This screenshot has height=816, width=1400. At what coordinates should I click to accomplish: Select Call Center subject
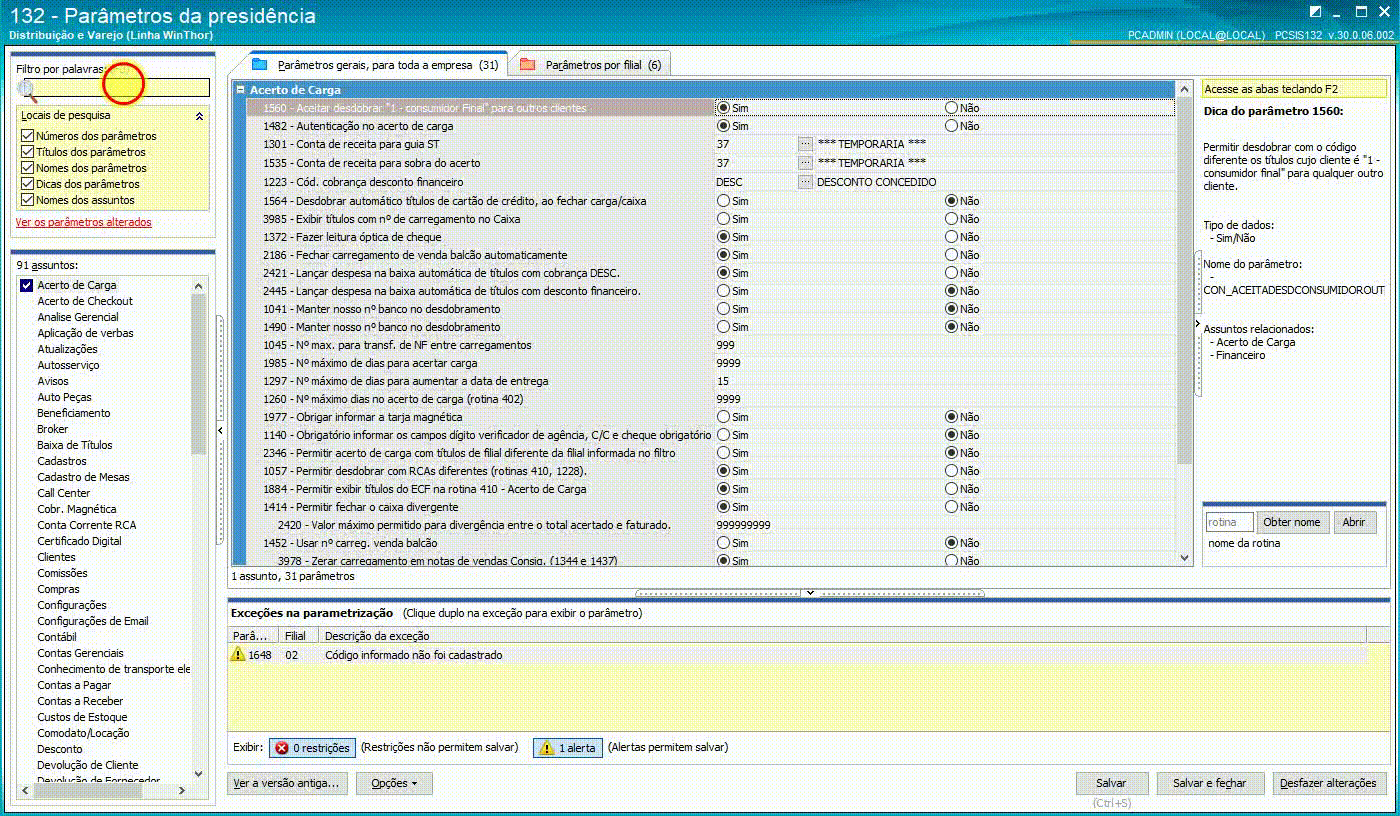pyautogui.click(x=64, y=493)
